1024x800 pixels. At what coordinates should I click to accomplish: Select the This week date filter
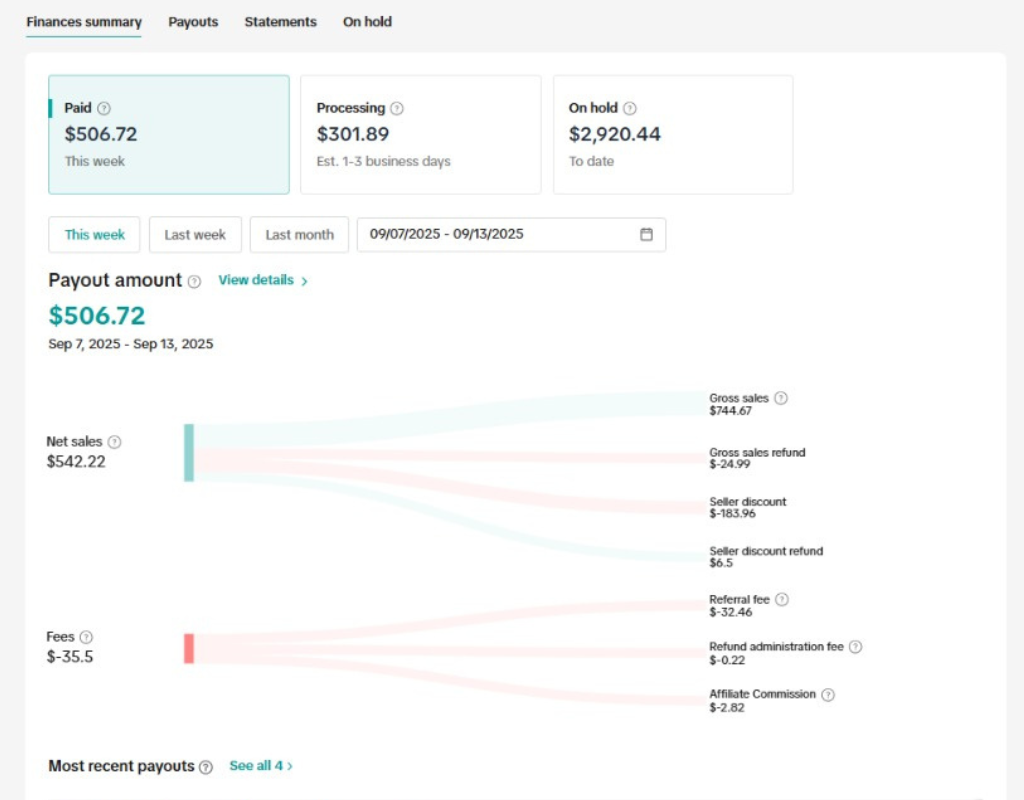[x=95, y=235]
